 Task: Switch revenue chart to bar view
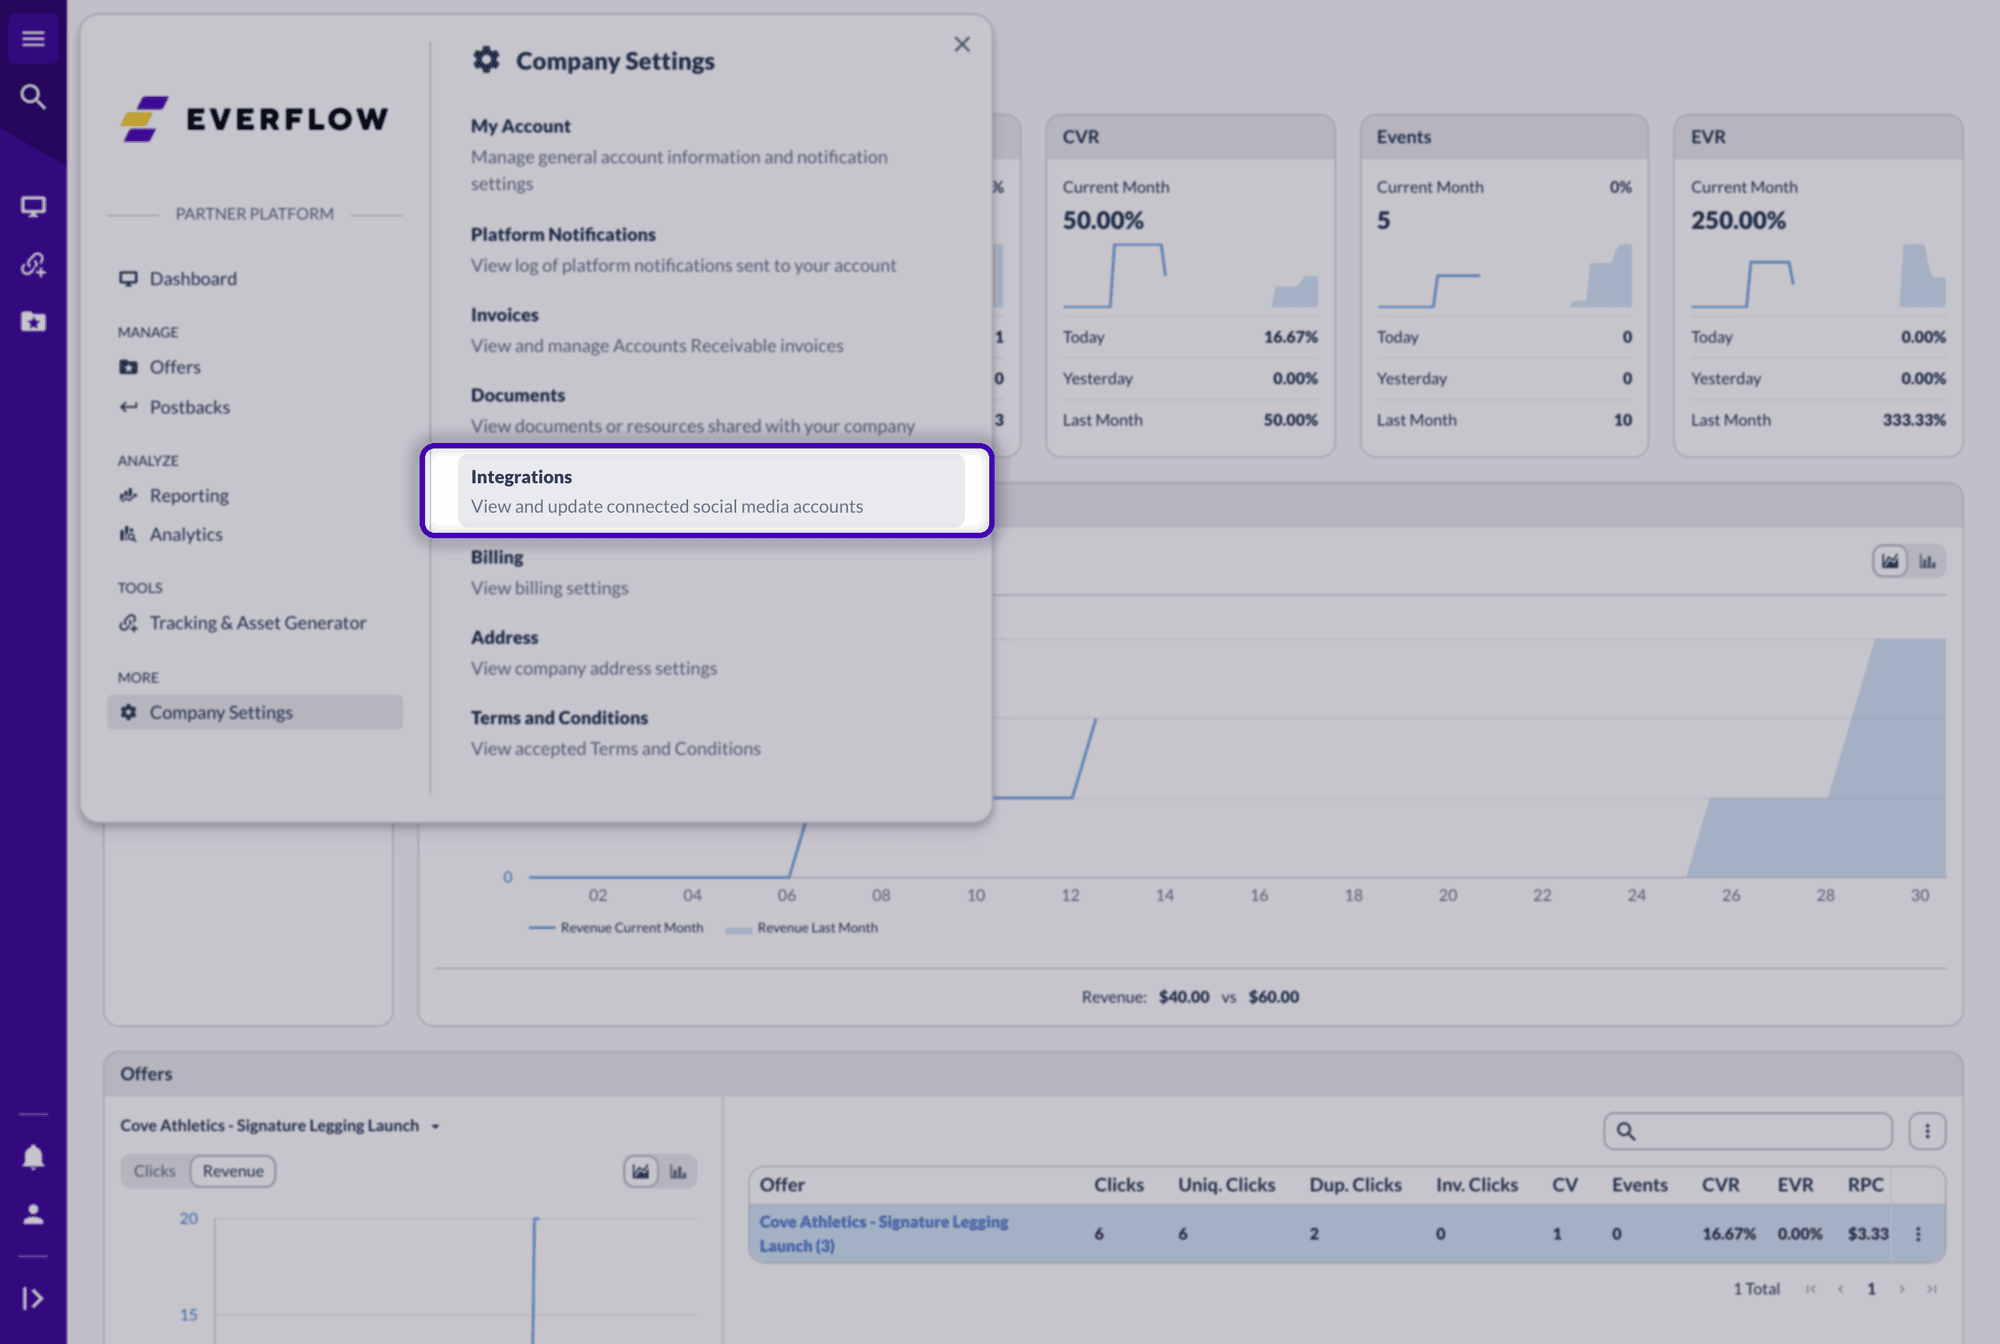click(x=1927, y=561)
